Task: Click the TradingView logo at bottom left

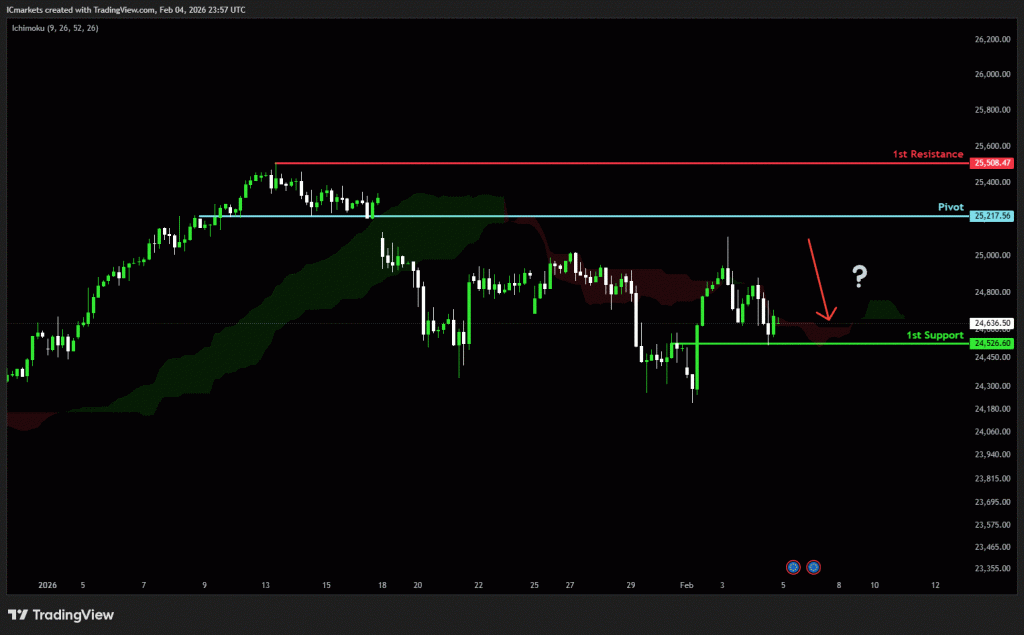Action: coord(61,614)
